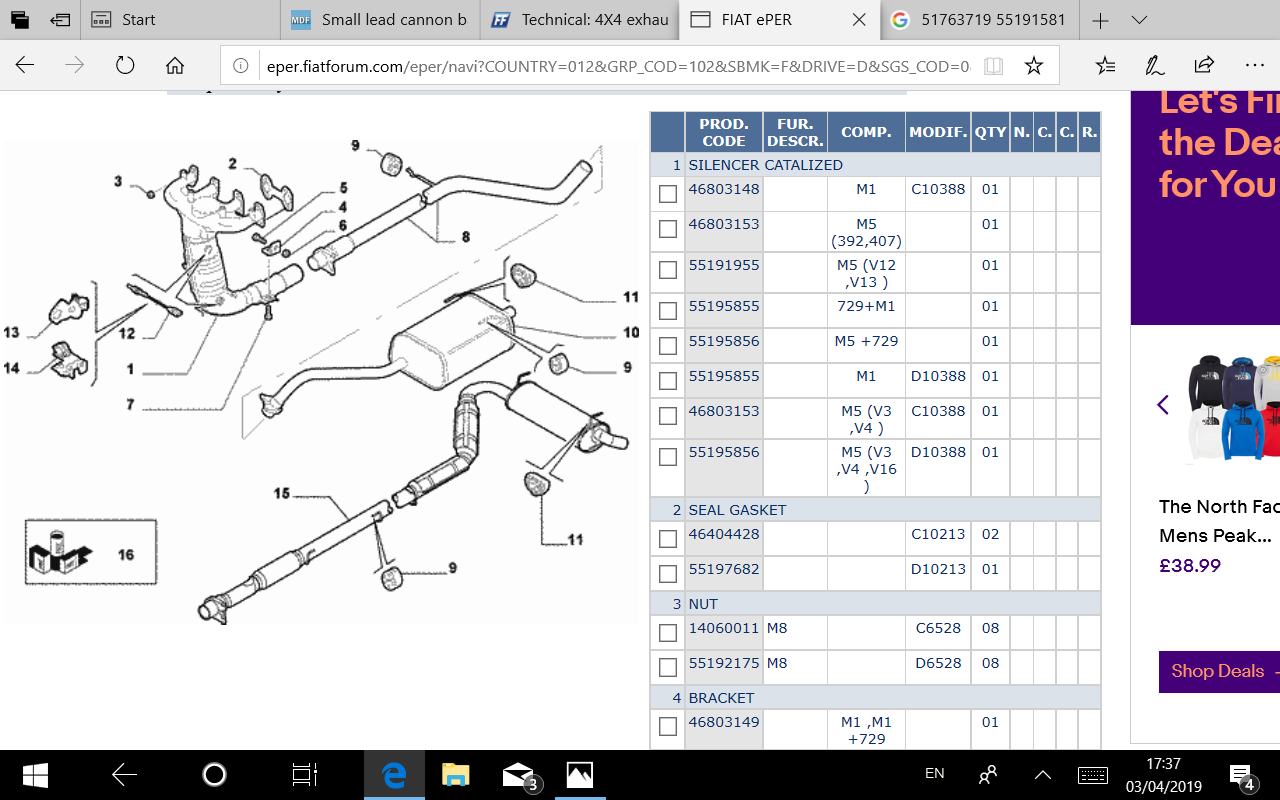Click modification code D10213
The image size is (1280, 800).
point(938,569)
